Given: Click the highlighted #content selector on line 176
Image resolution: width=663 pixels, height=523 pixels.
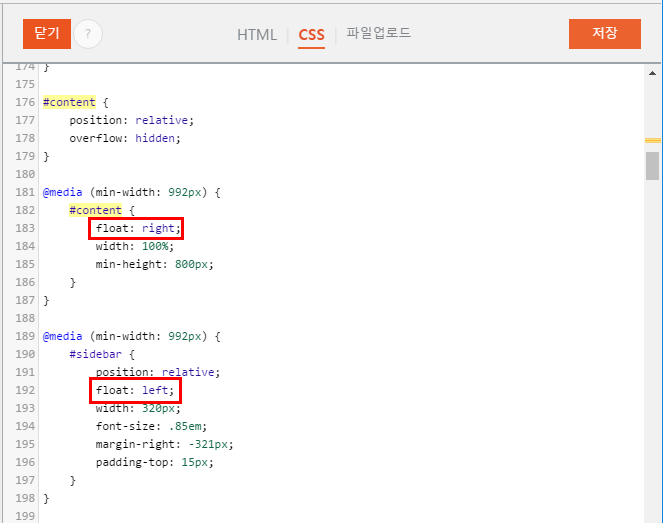Looking at the screenshot, I should pos(69,102).
